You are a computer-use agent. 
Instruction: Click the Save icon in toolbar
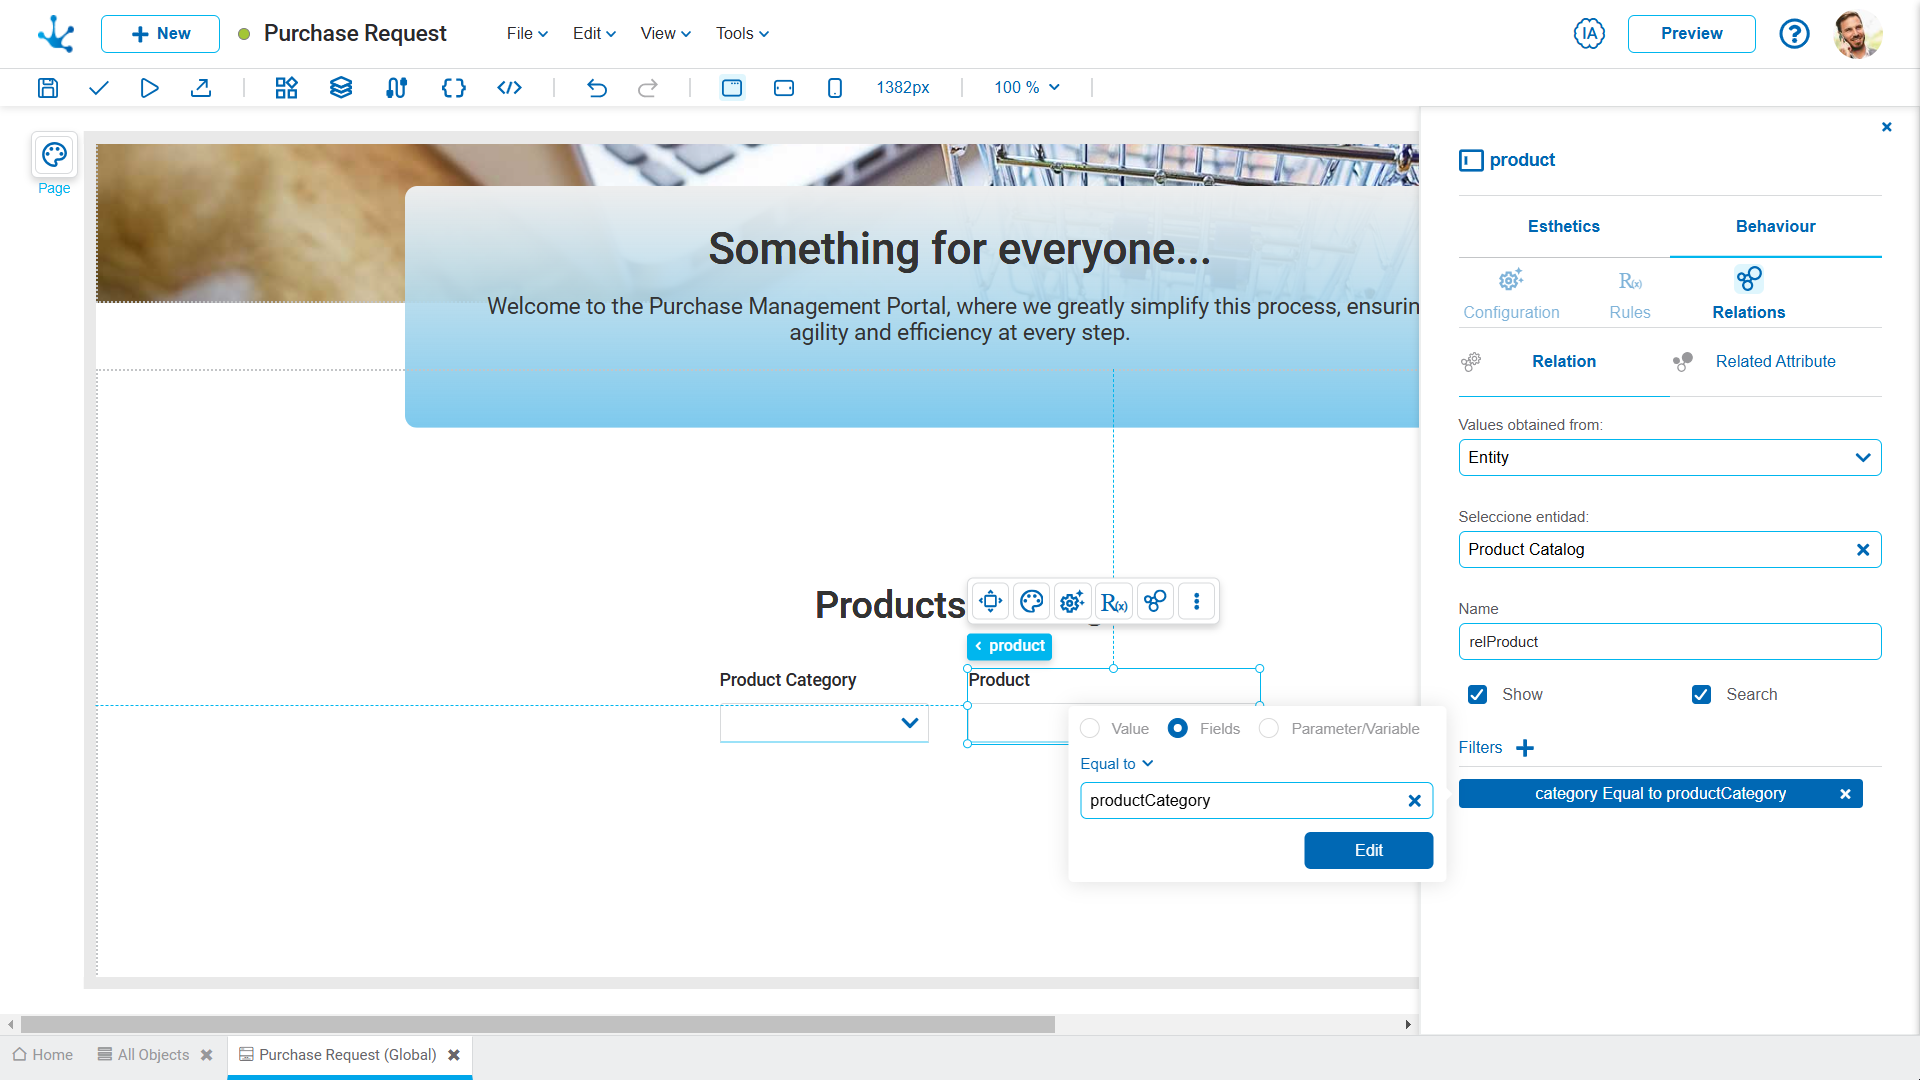click(48, 88)
